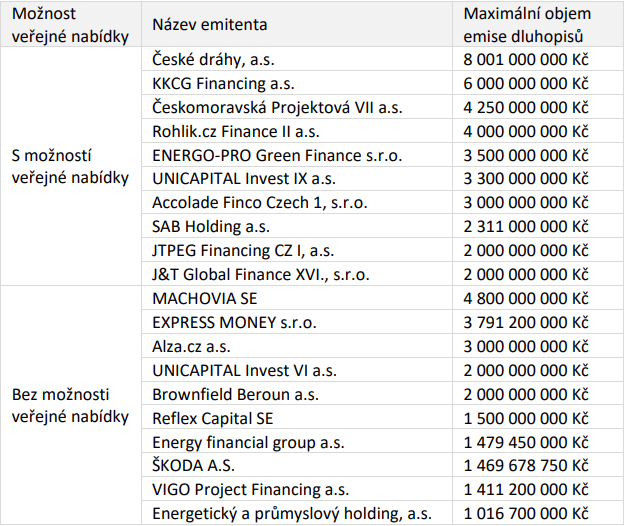Click the MACHOVIA SE issuer cell
Image resolution: width=626 pixels, height=526 pixels.
click(x=297, y=298)
